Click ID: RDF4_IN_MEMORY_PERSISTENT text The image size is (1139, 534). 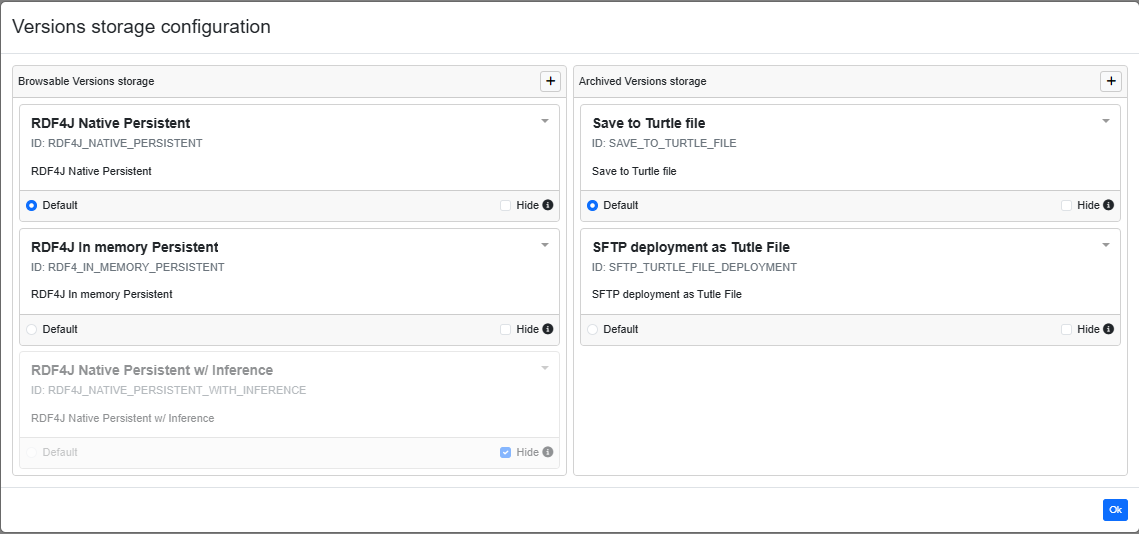(128, 267)
